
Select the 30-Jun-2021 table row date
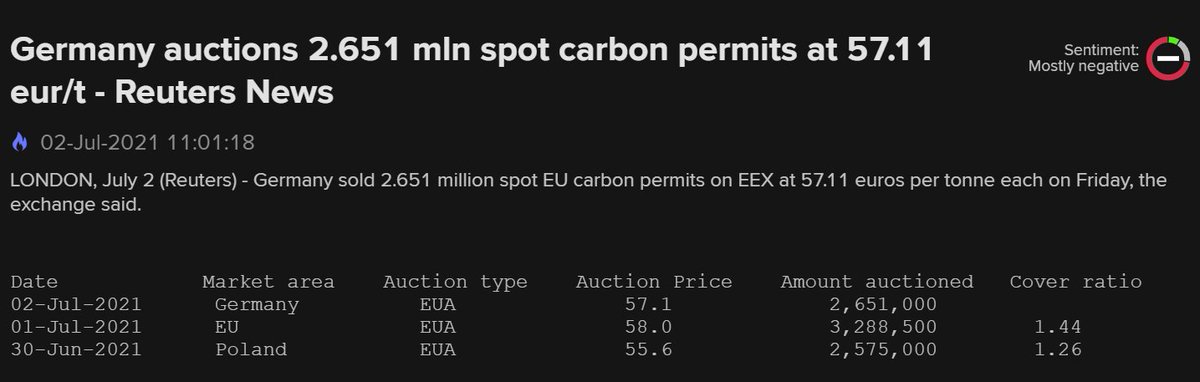point(76,349)
